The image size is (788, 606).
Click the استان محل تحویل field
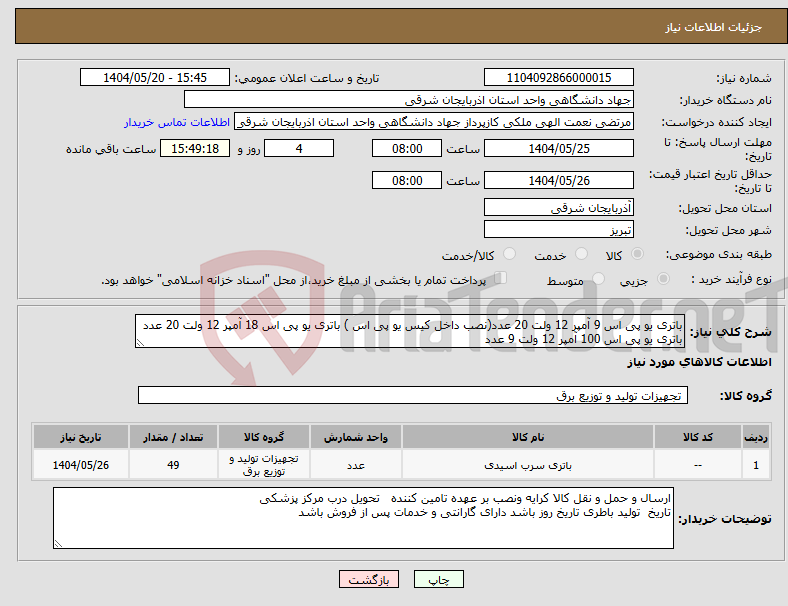tap(559, 207)
